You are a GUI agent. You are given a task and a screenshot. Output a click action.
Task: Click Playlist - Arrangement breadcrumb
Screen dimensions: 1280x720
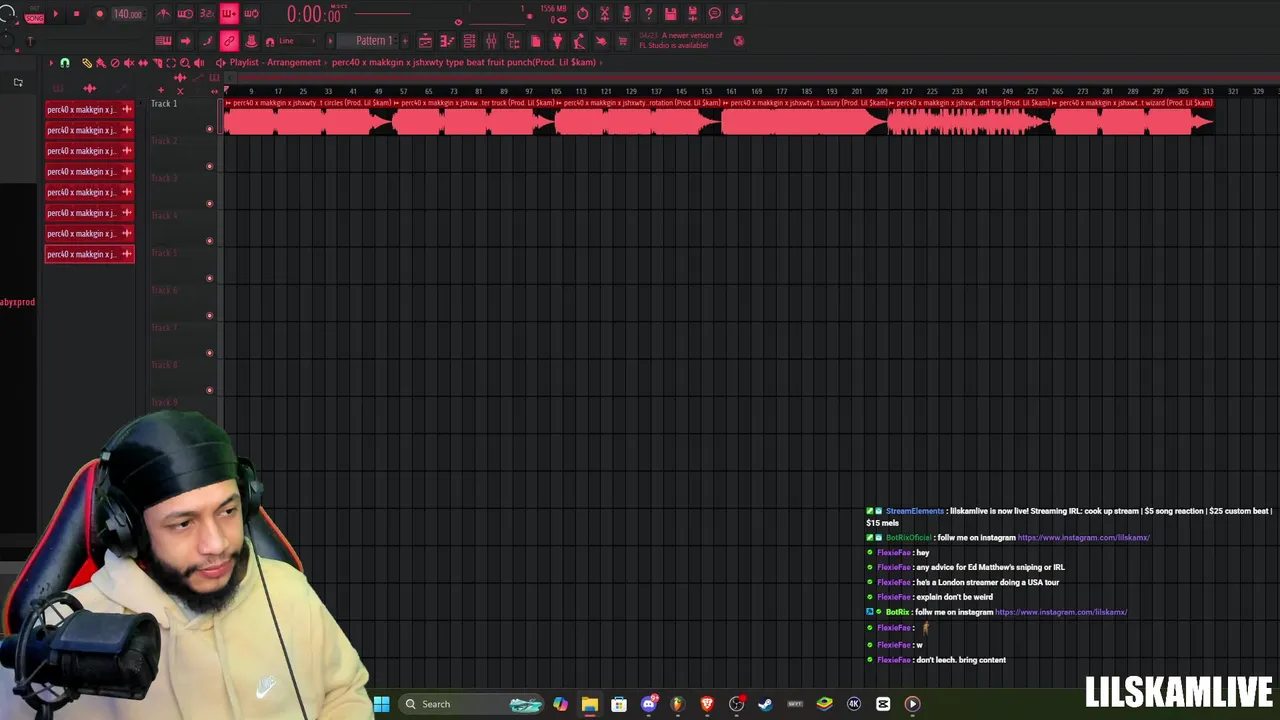point(275,62)
